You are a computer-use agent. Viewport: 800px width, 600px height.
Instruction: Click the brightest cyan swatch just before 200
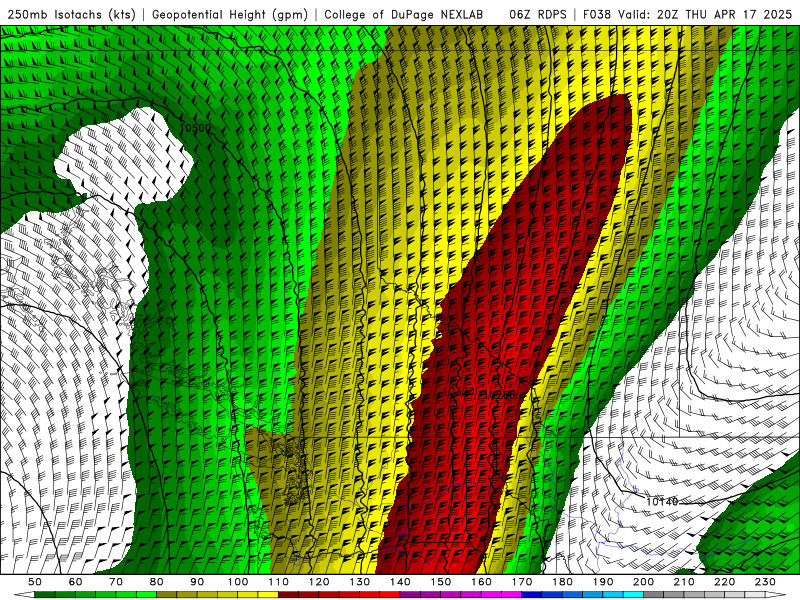[633, 594]
